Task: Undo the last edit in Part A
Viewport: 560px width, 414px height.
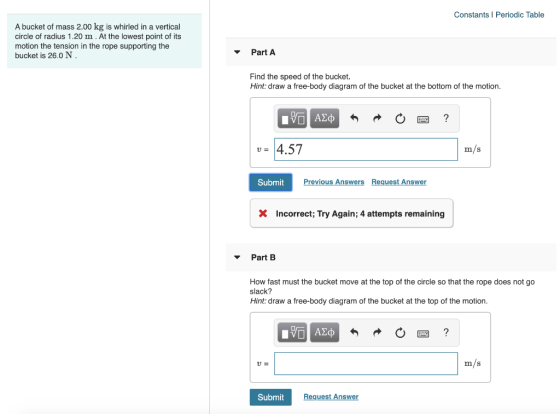Action: click(354, 118)
